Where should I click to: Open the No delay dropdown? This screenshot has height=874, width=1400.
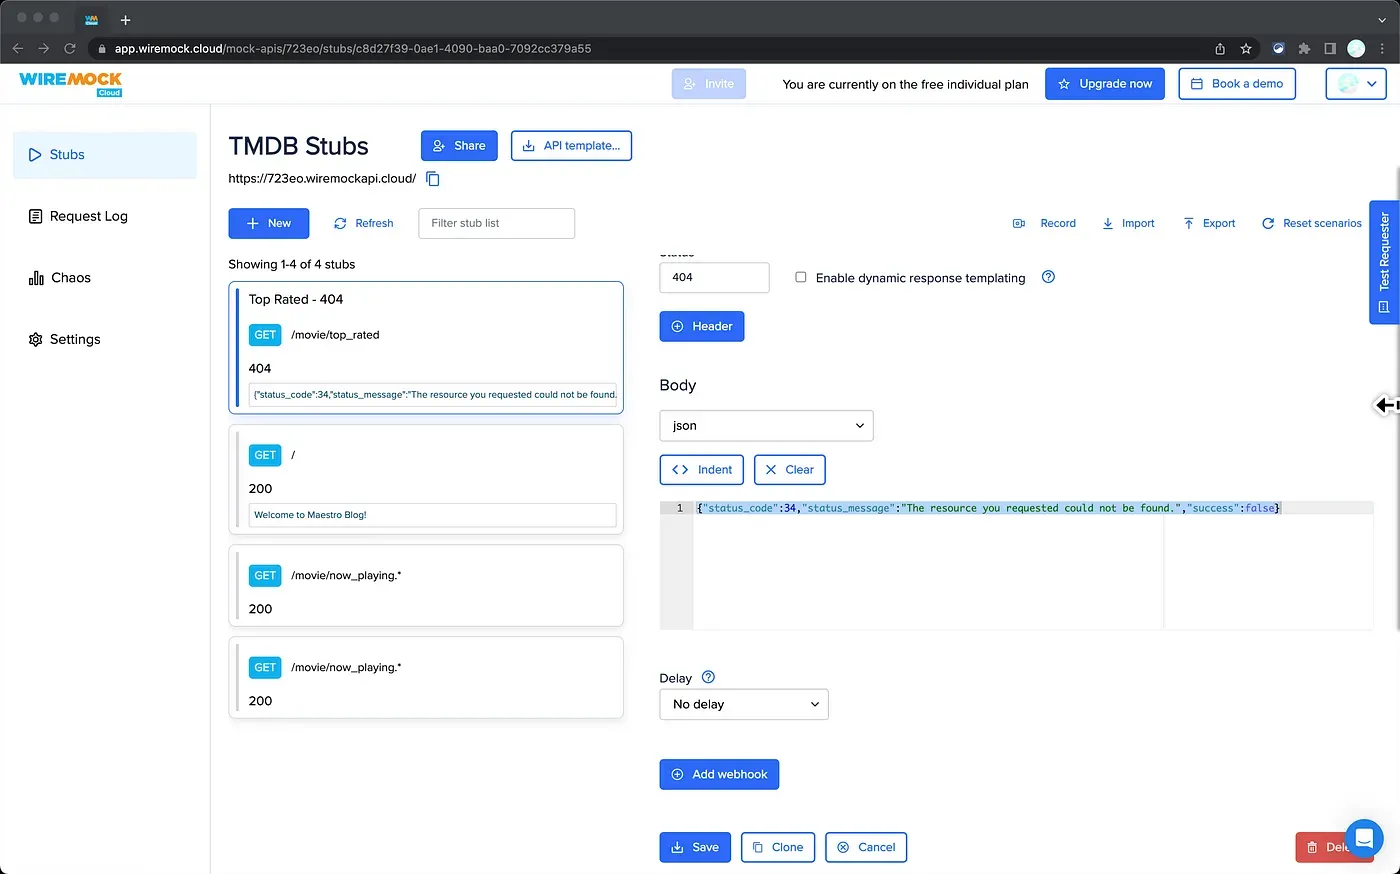pos(744,704)
